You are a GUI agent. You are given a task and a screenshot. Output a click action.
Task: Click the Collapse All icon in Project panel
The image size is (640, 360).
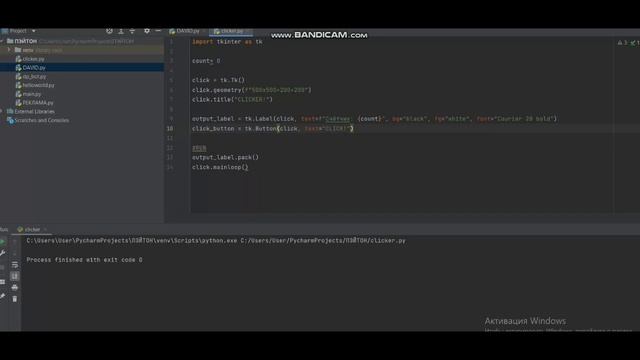[x=132, y=31]
